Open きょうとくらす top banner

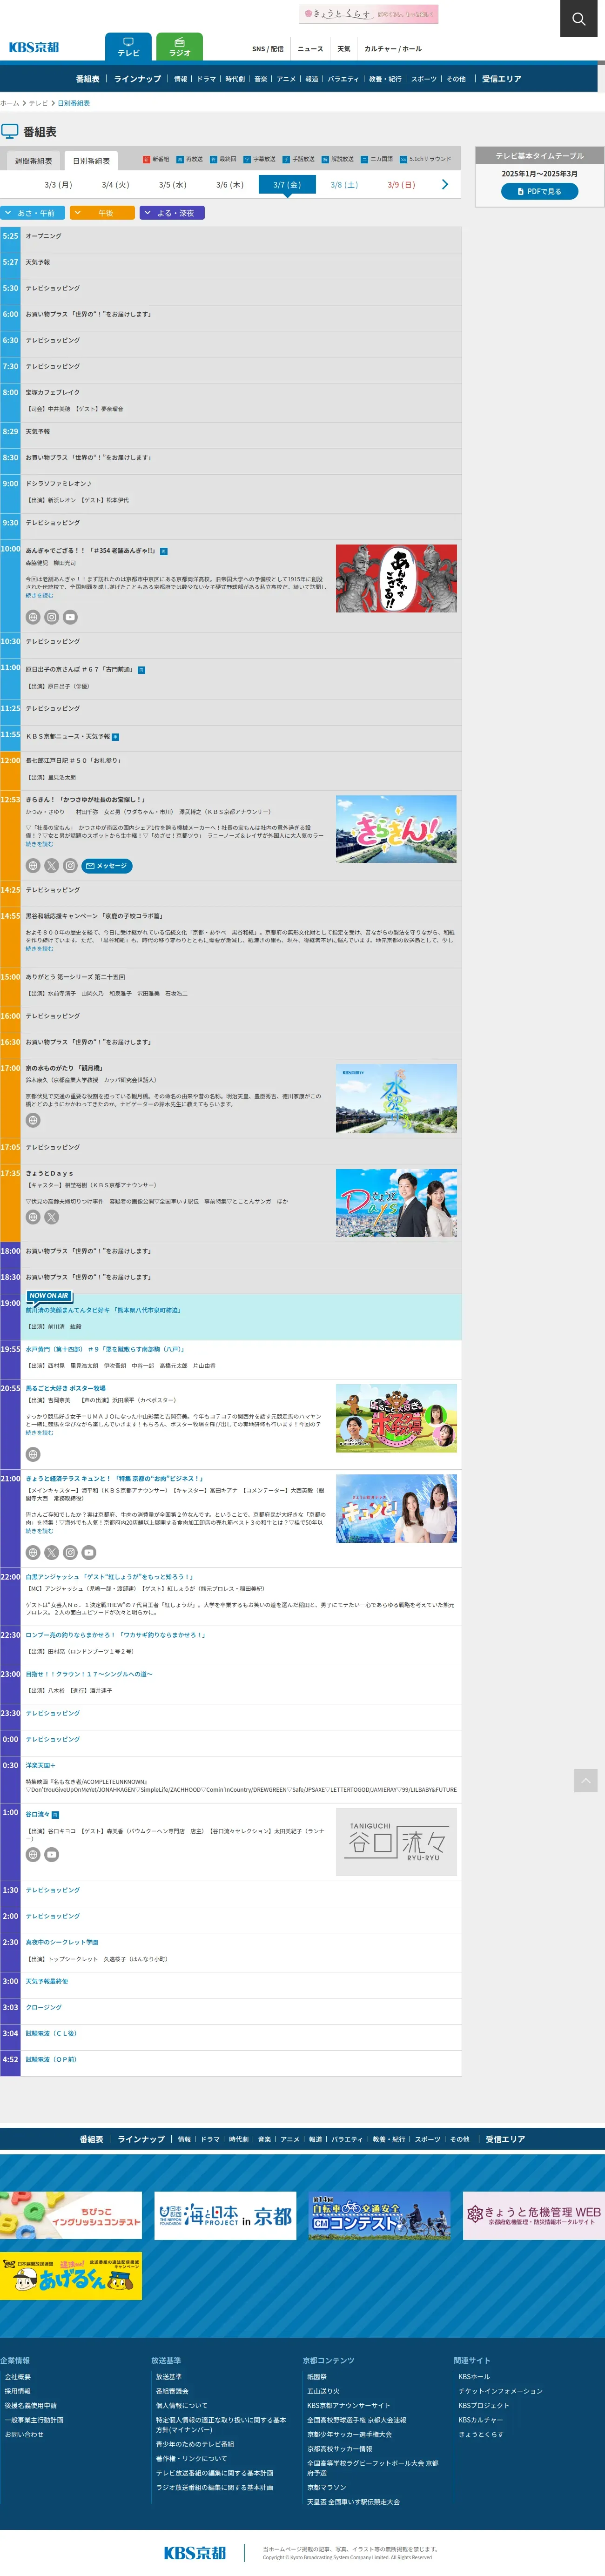(368, 14)
